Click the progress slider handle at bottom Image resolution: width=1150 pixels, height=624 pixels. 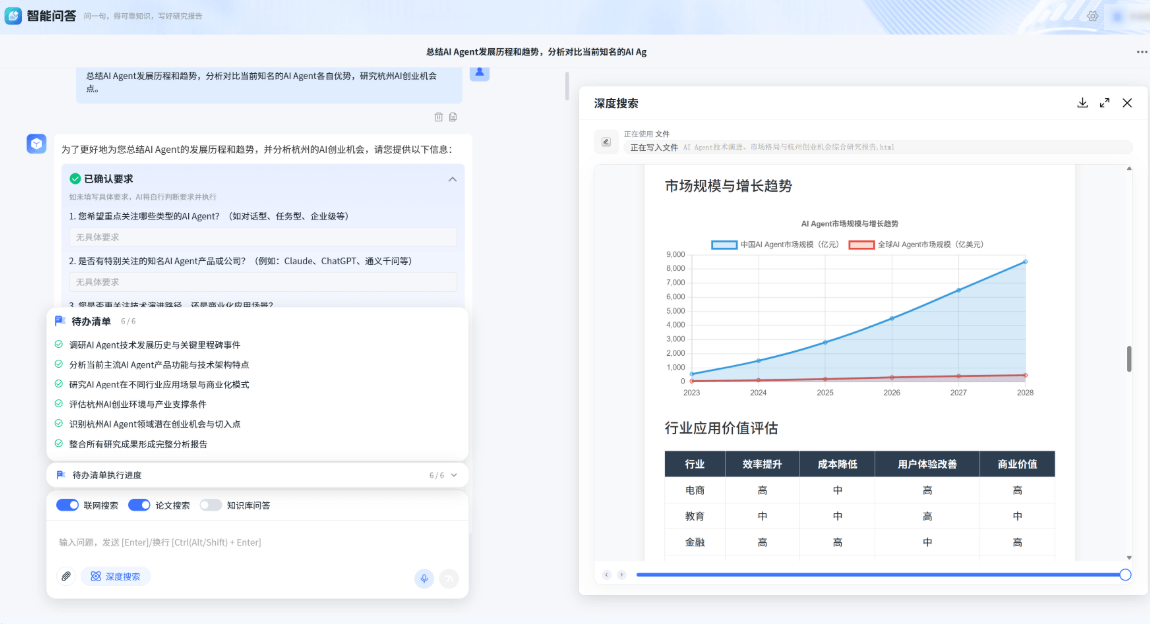(x=1125, y=575)
